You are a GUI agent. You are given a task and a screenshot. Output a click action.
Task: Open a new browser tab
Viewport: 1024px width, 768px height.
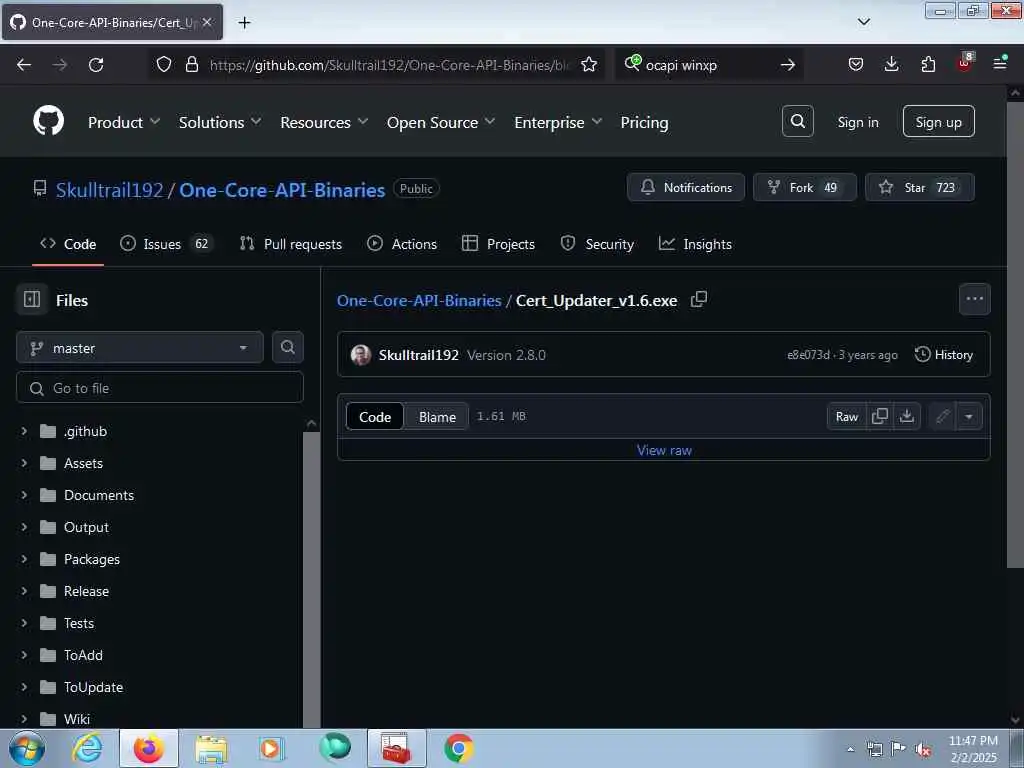pos(244,23)
